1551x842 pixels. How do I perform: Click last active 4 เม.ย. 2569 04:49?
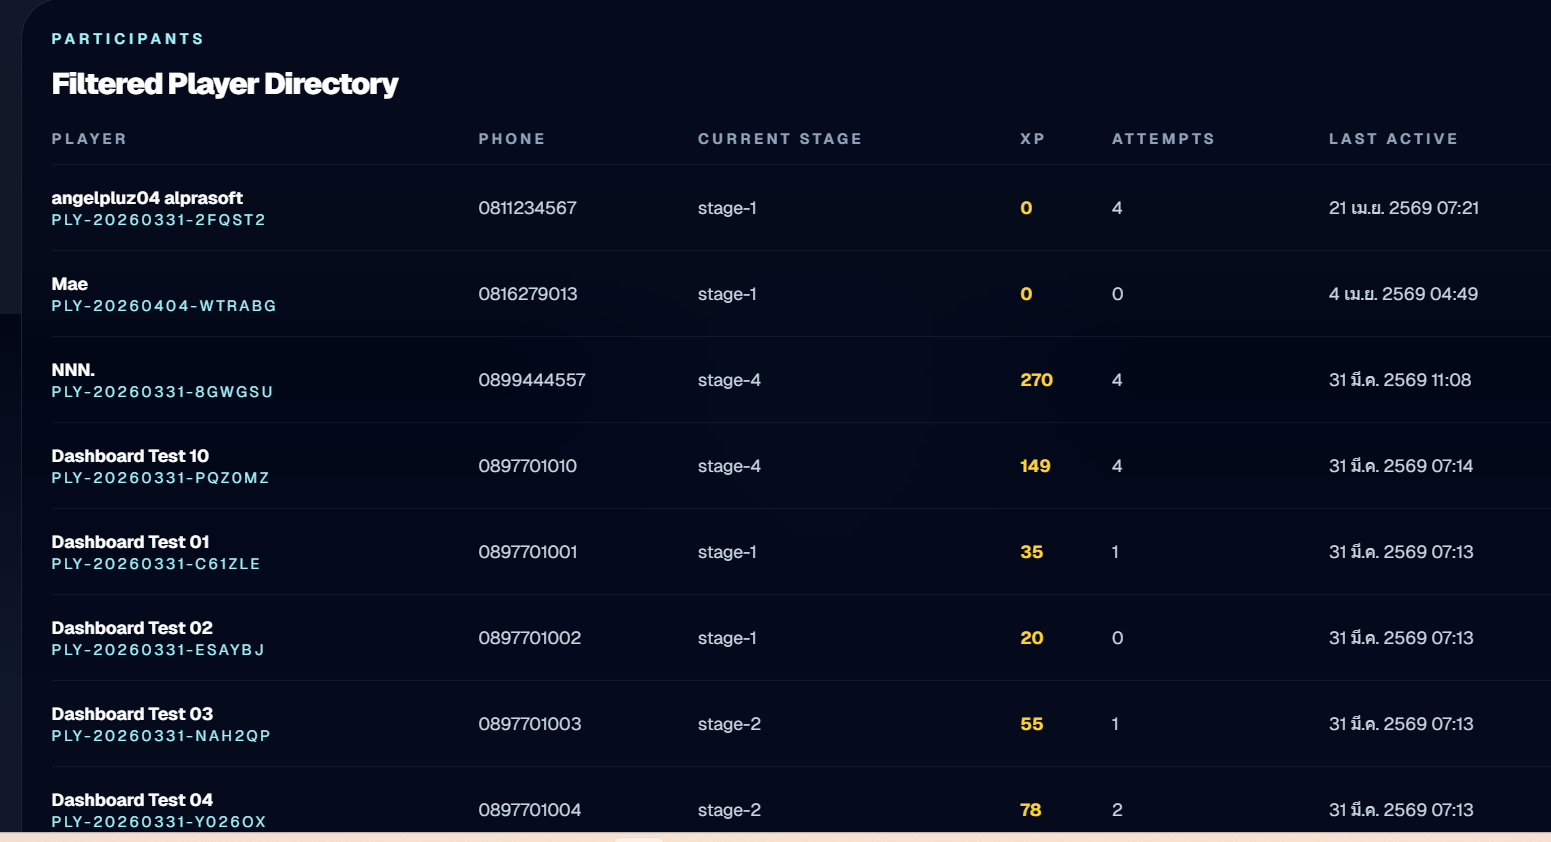click(1403, 294)
